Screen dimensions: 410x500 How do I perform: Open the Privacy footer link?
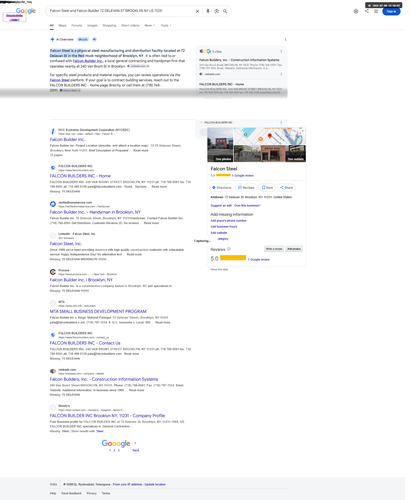pos(91,493)
